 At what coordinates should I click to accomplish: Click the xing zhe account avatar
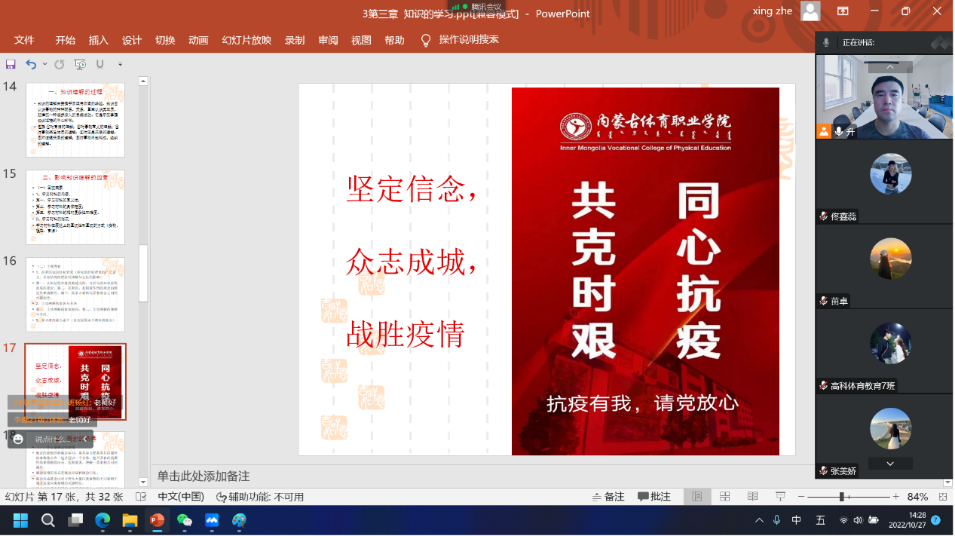(810, 11)
